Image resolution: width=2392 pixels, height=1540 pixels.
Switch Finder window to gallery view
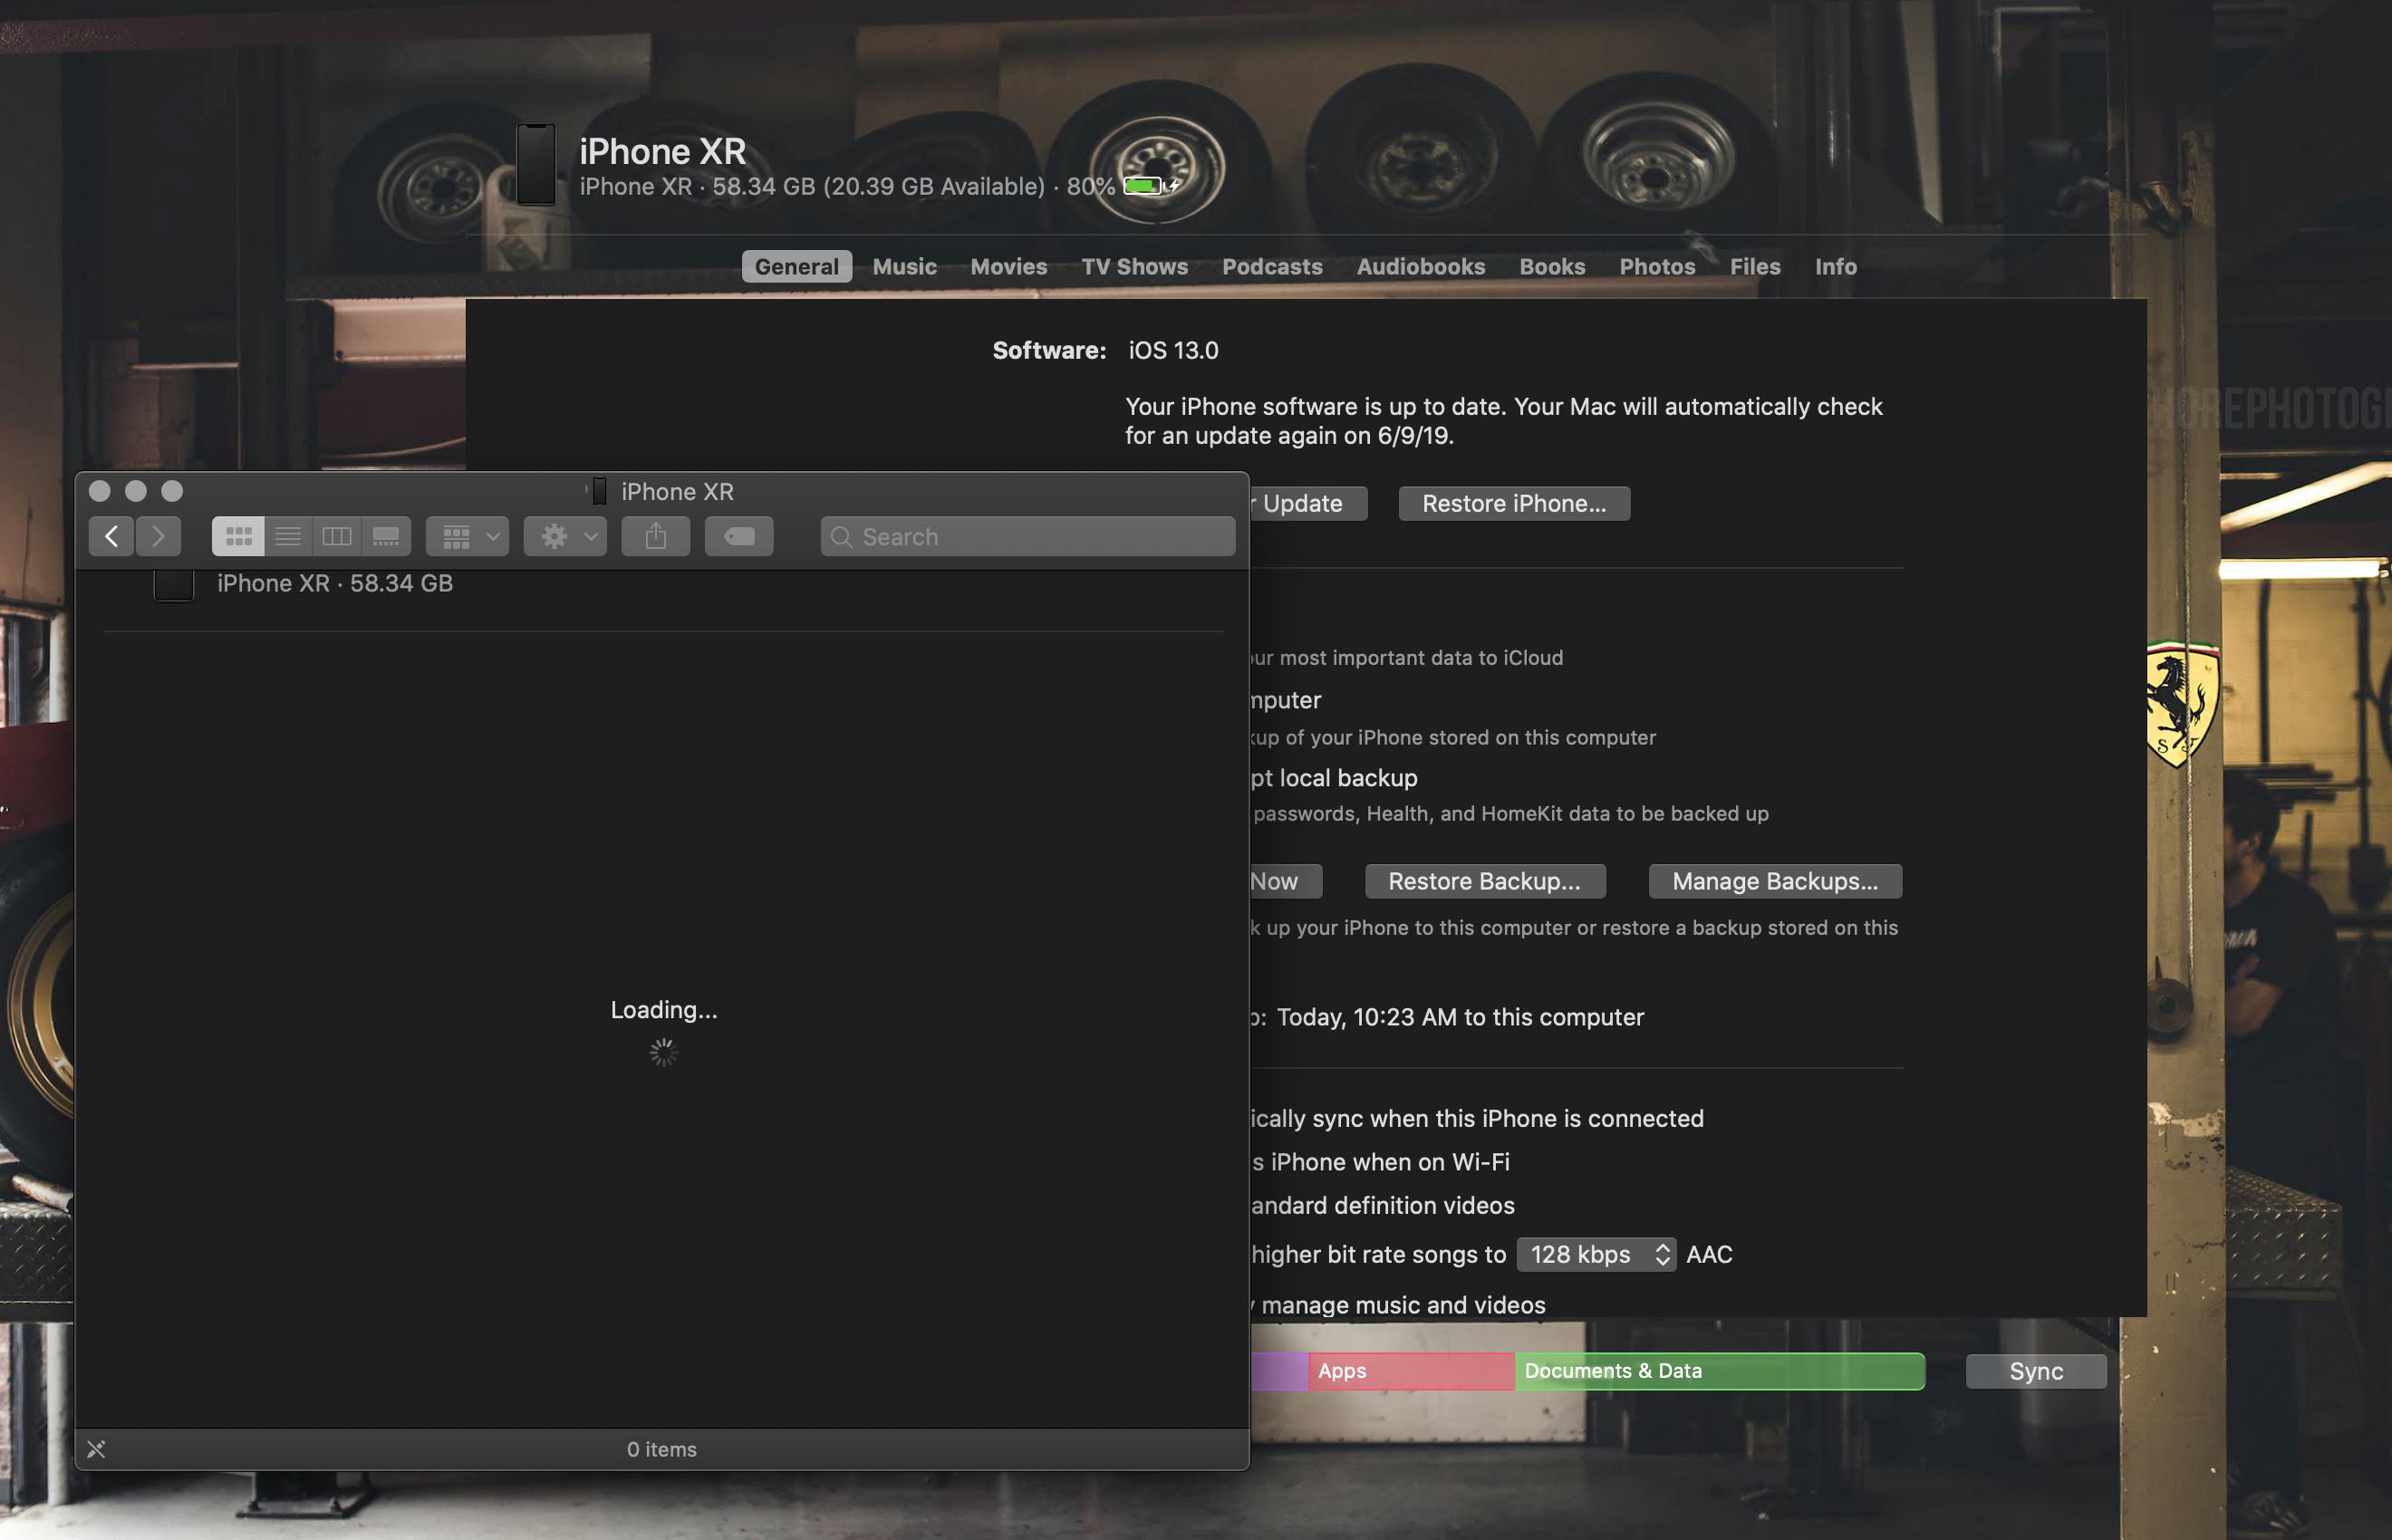pos(386,537)
